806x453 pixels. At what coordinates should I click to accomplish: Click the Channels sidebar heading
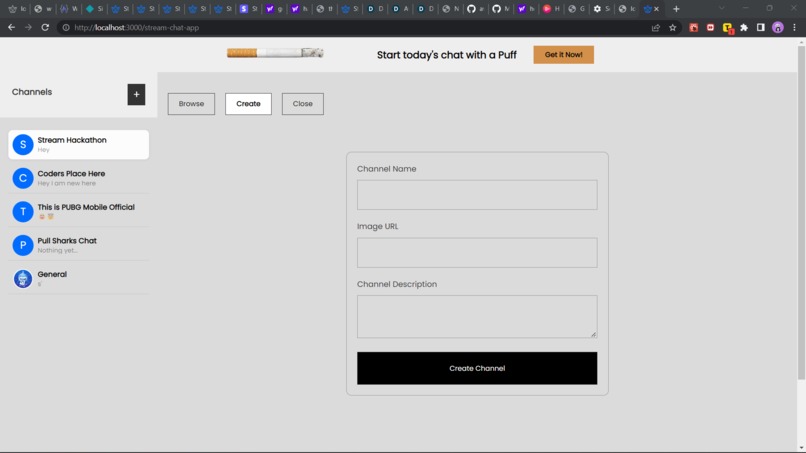(32, 92)
